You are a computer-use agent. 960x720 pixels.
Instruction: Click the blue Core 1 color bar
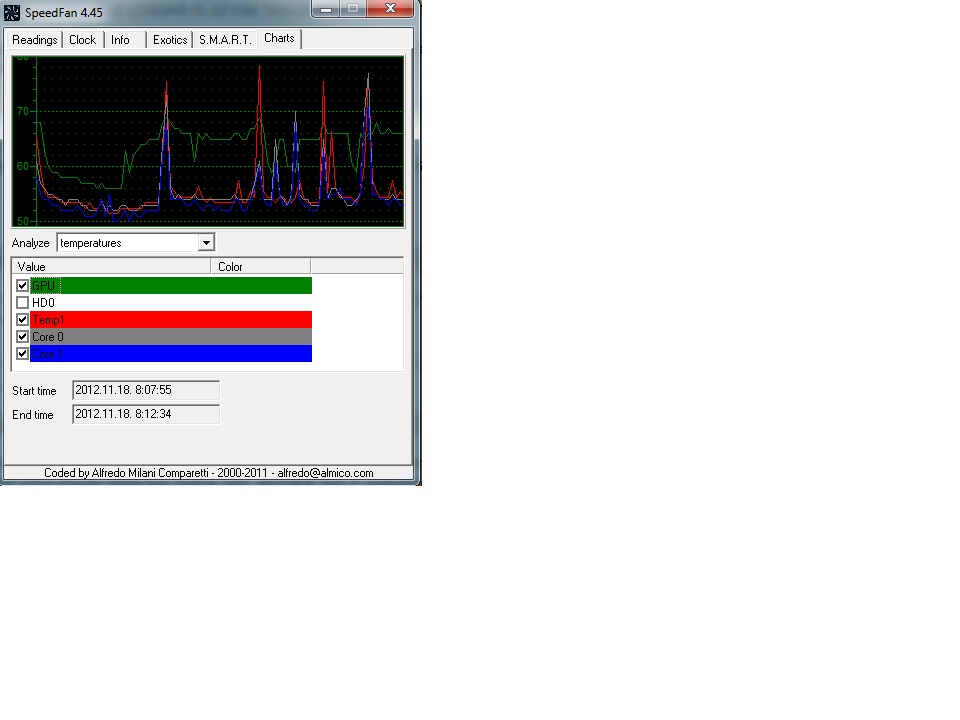point(171,354)
